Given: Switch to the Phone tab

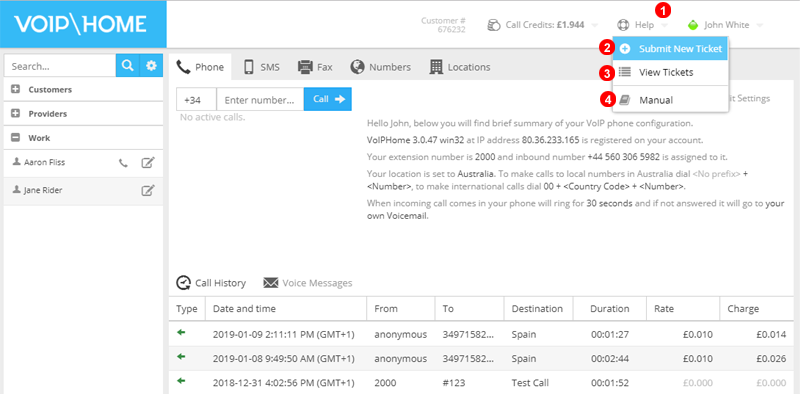Looking at the screenshot, I should [x=200, y=67].
